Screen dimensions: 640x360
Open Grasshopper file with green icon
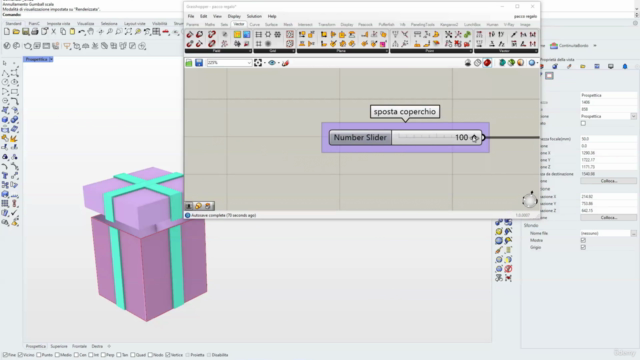(x=189, y=63)
